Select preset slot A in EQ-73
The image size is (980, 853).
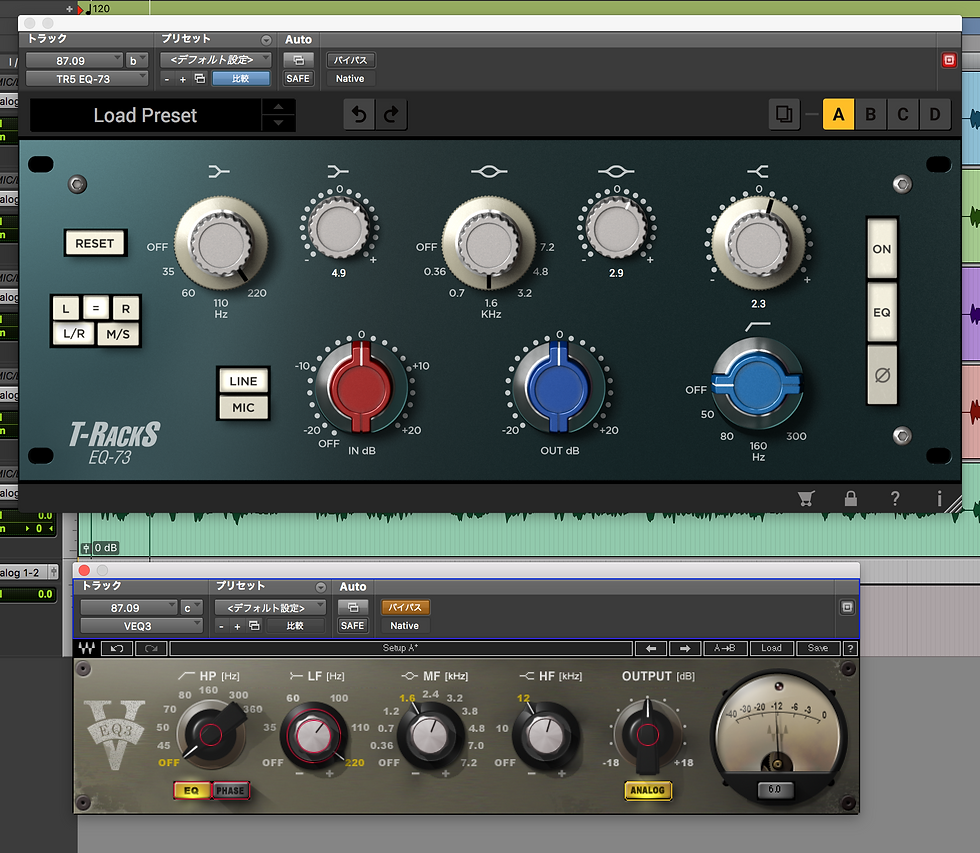[x=838, y=114]
